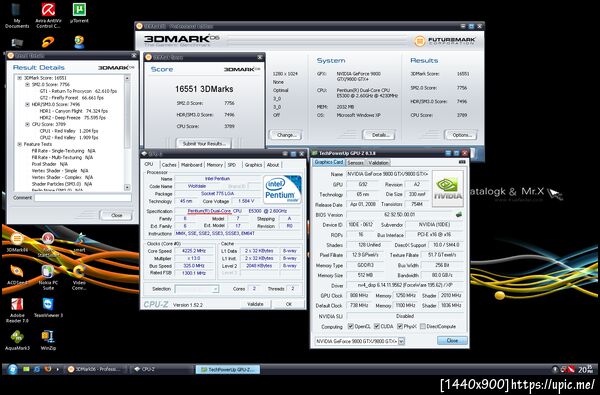The height and width of the screenshot is (395, 600).
Task: Open the Video Converter desktop icon
Action: (79, 277)
